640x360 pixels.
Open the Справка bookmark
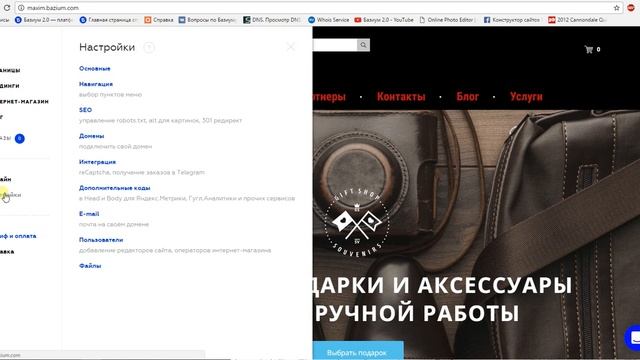coord(159,20)
